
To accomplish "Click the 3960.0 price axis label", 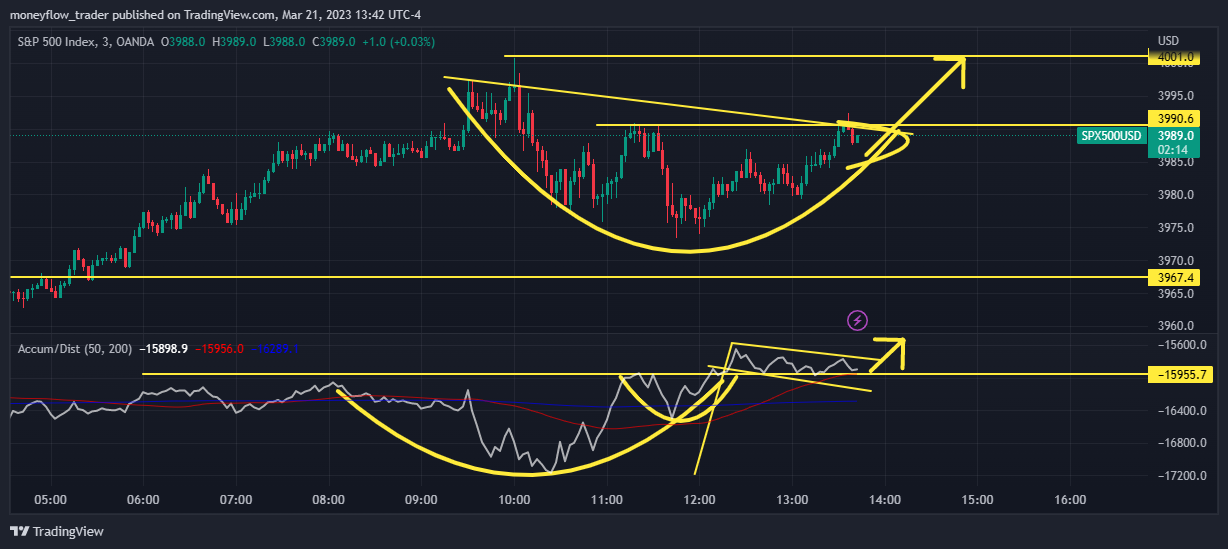I will click(1175, 326).
